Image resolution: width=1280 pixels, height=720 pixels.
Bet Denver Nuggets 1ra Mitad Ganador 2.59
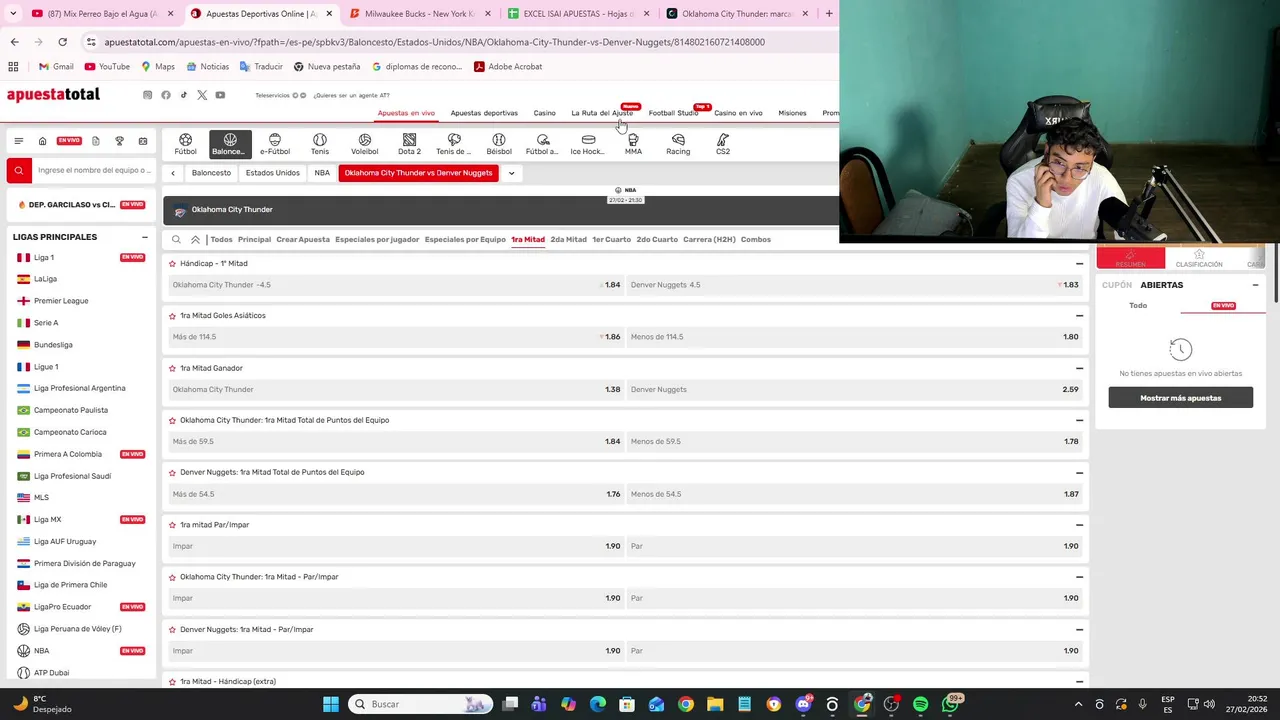(x=855, y=389)
